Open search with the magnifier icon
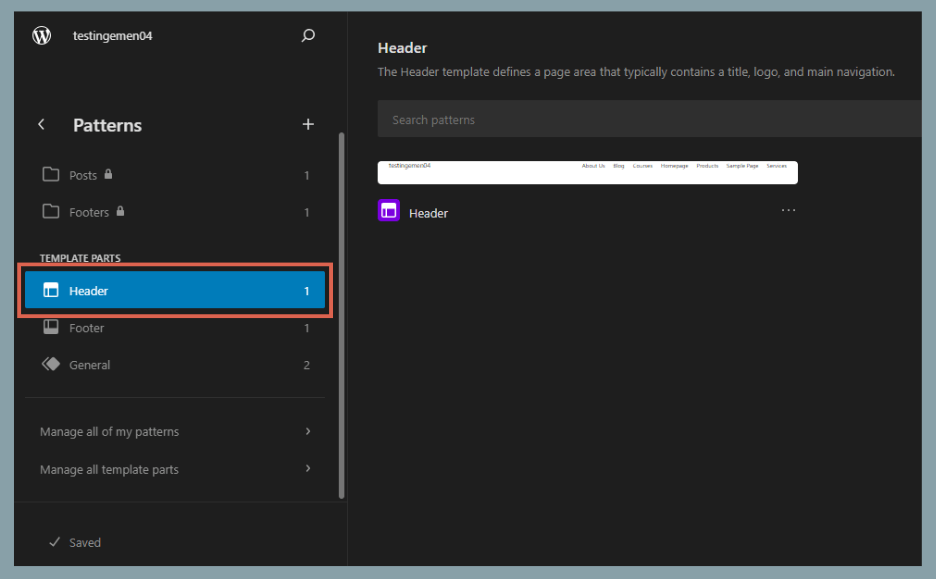 pyautogui.click(x=308, y=34)
